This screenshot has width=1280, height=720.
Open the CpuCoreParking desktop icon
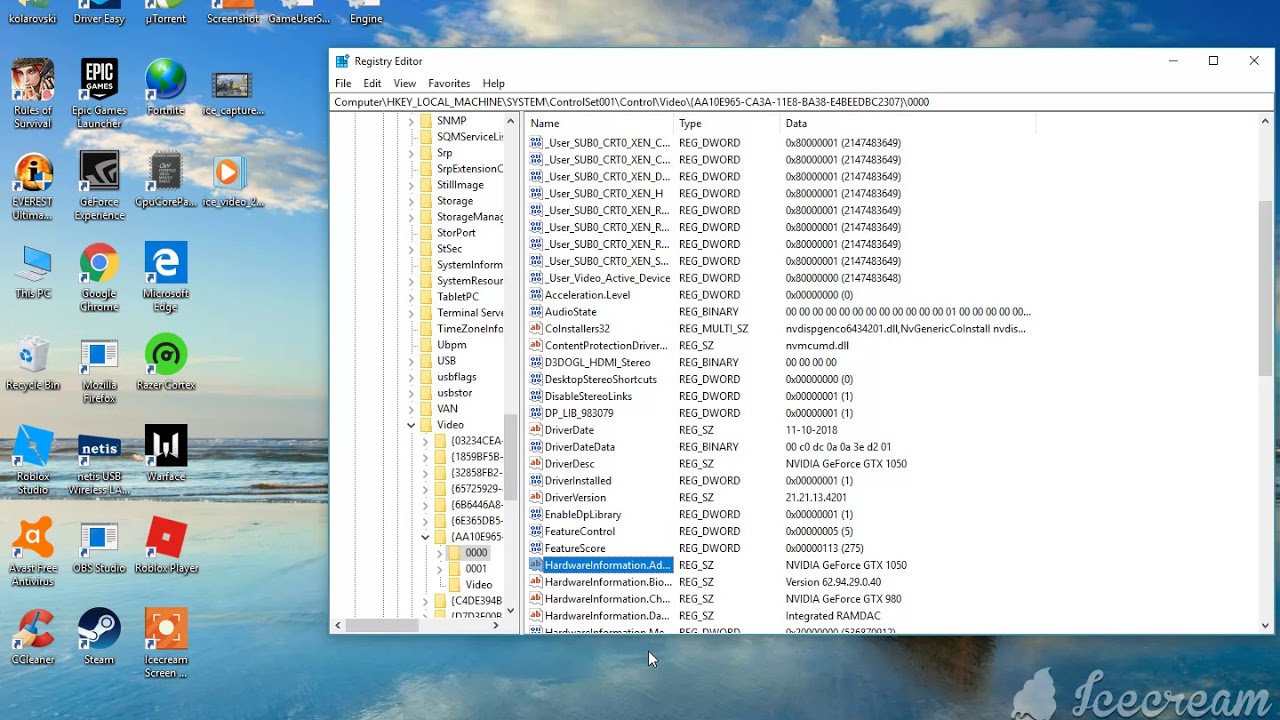pyautogui.click(x=165, y=180)
